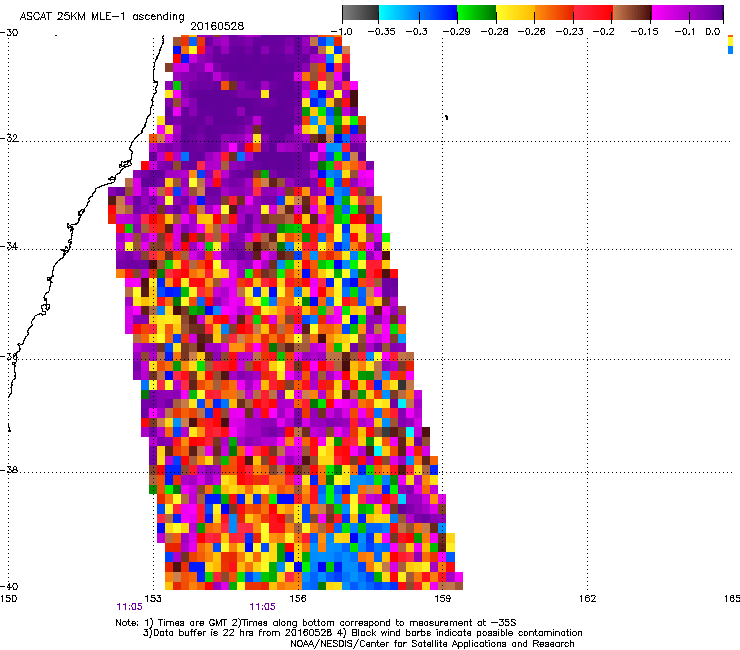This screenshot has width=740, height=650.
Task: Click the 0.0 color scale label
Action: 713,32
